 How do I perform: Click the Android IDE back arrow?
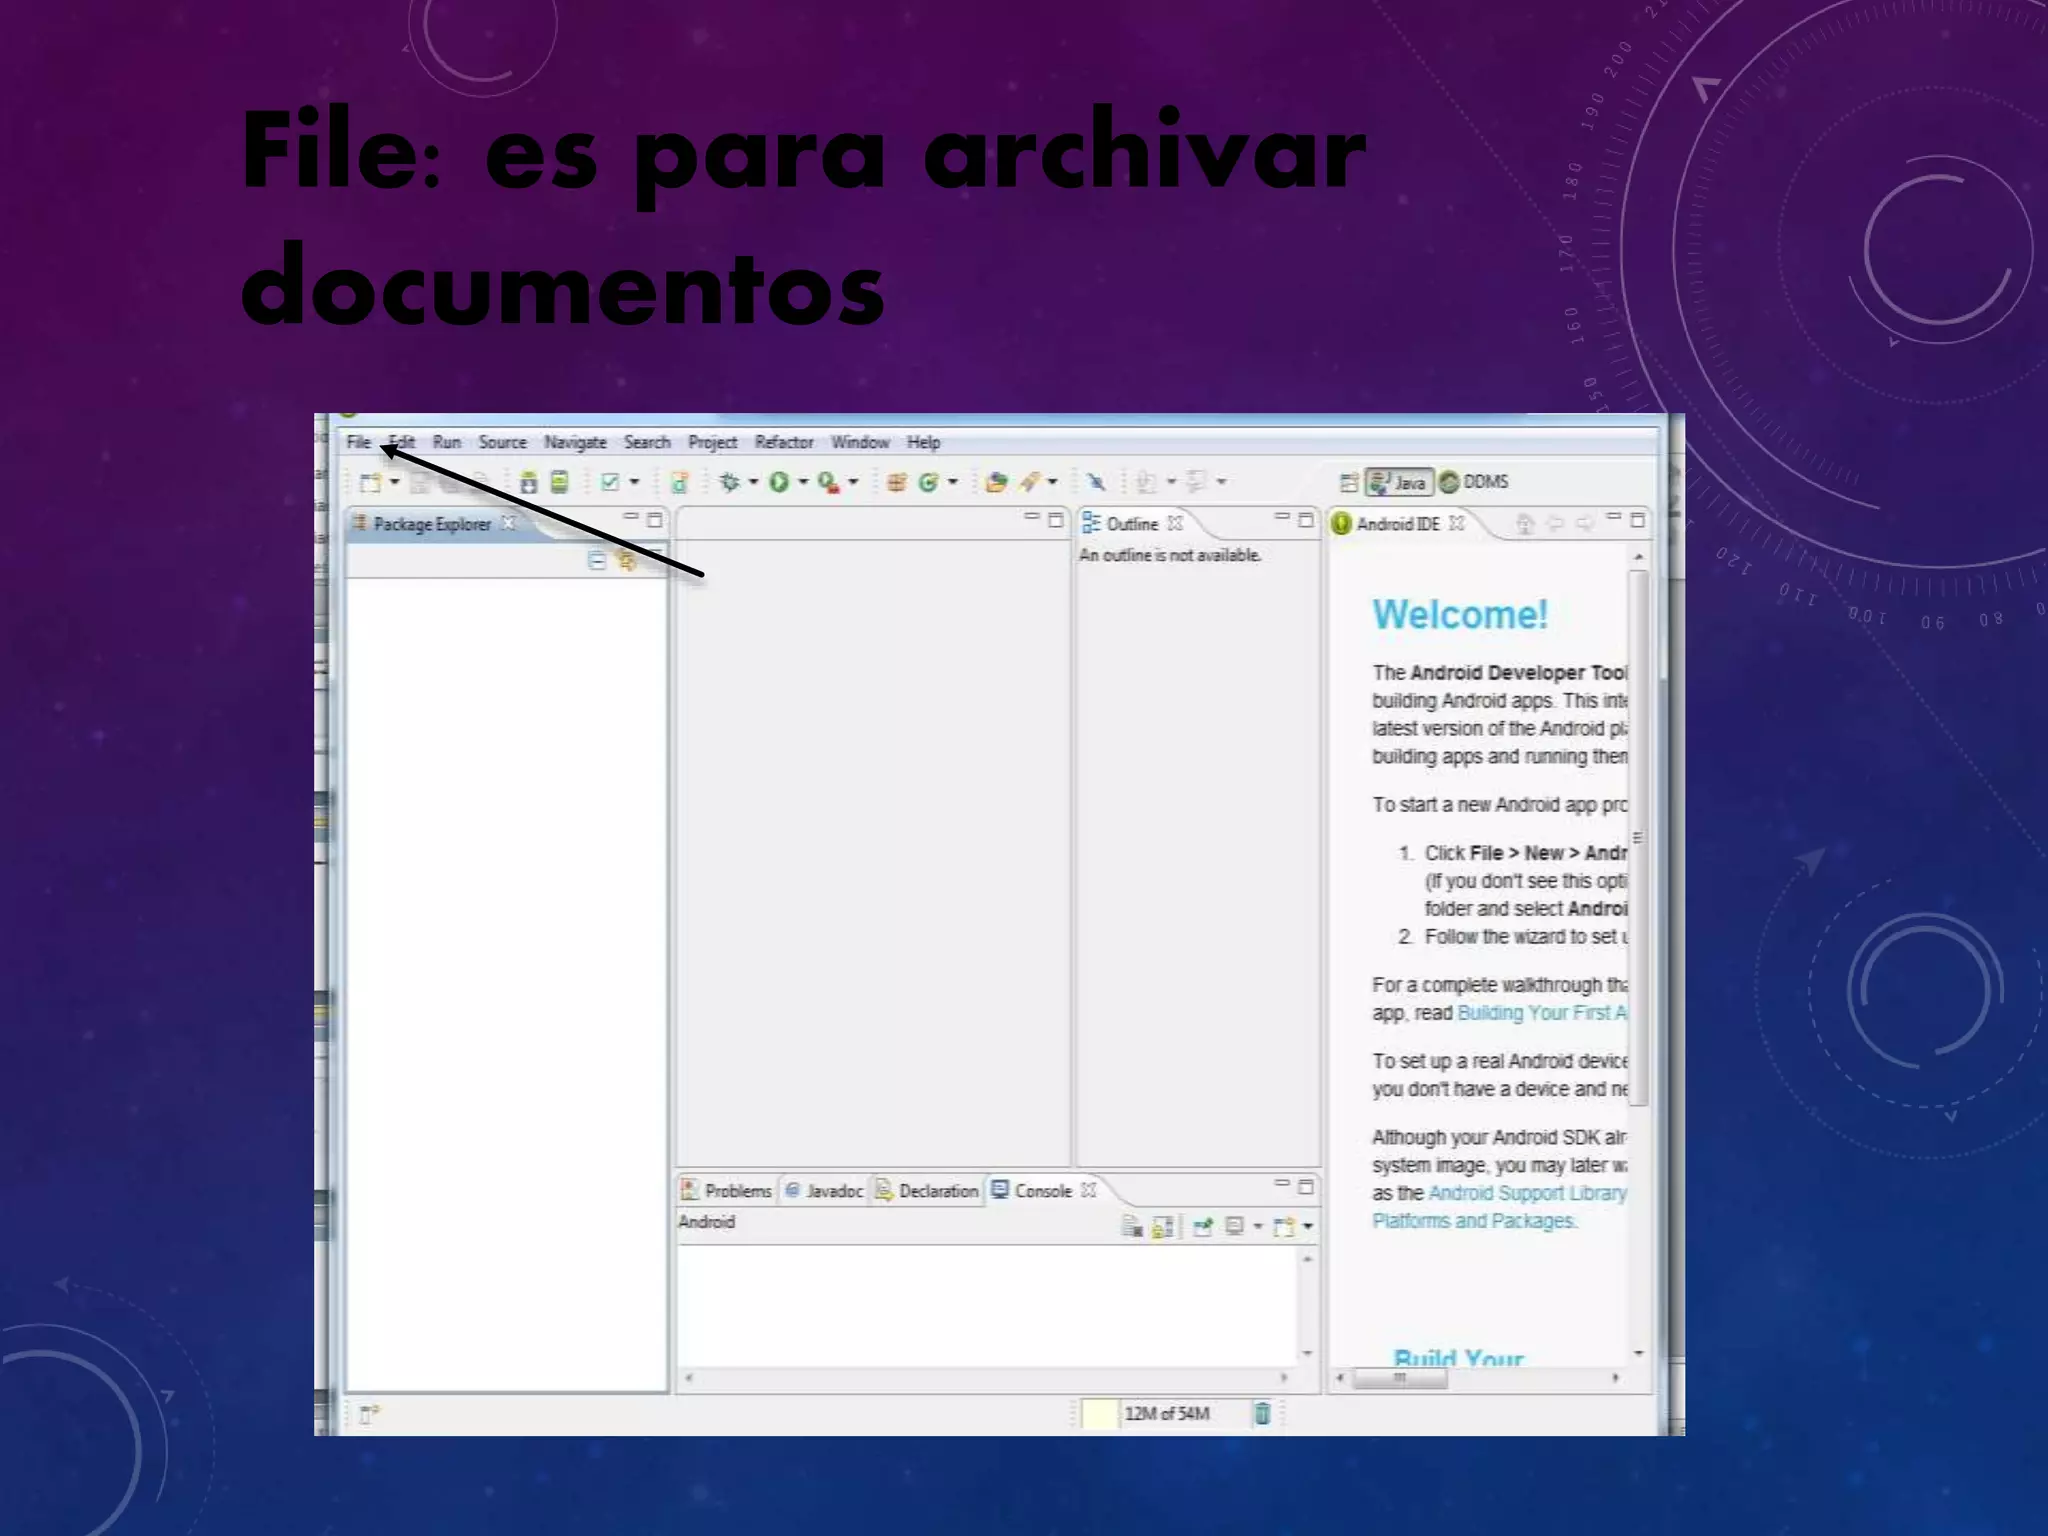(x=1555, y=523)
